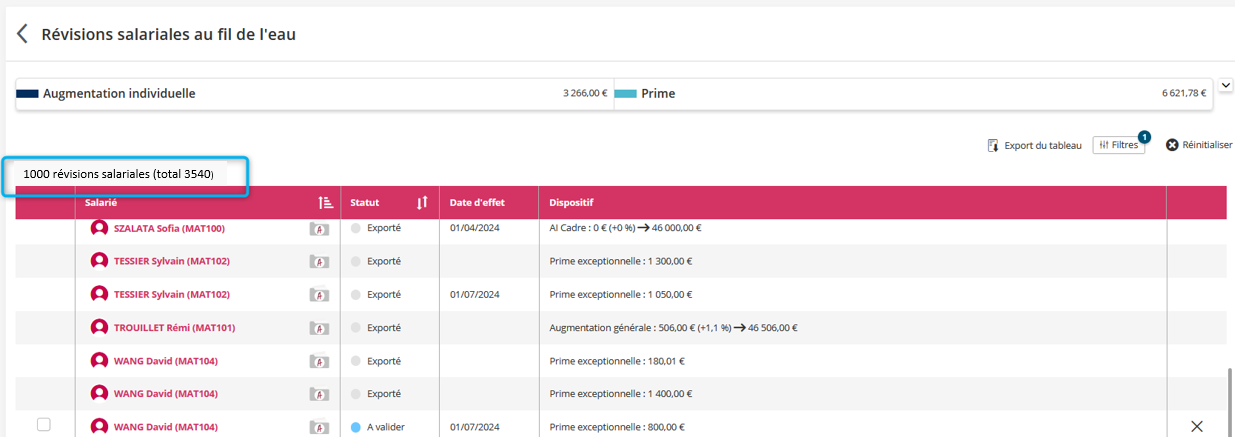Click the Salarié column sort icon
This screenshot has height=437, width=1235.
coord(325,203)
